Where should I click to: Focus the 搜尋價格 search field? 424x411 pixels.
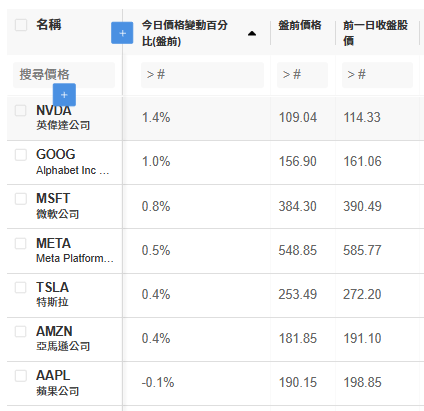click(64, 75)
